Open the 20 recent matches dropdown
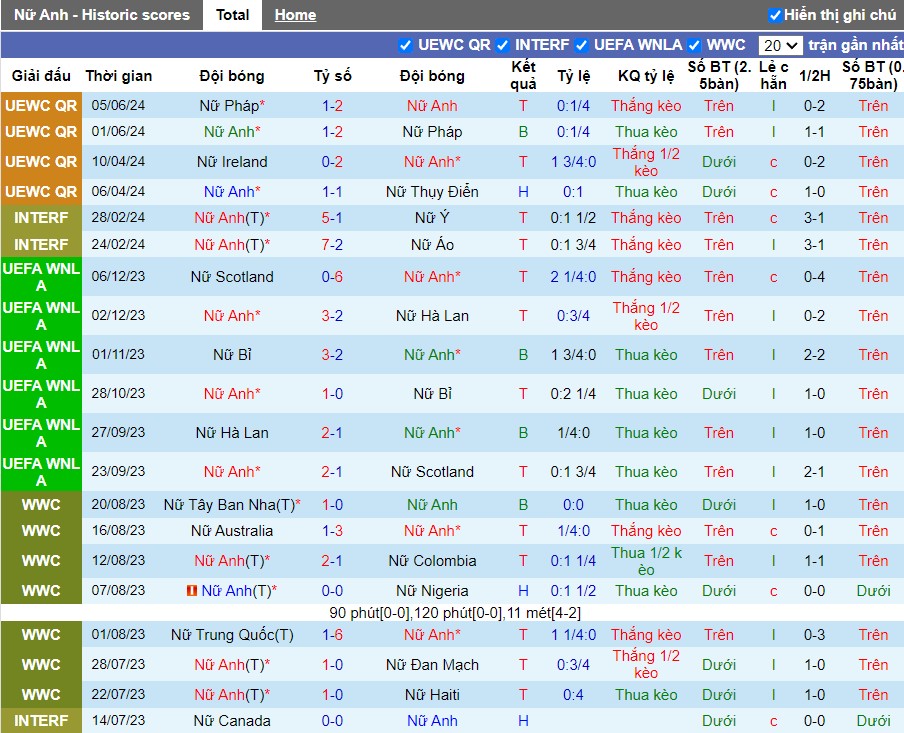 (780, 45)
